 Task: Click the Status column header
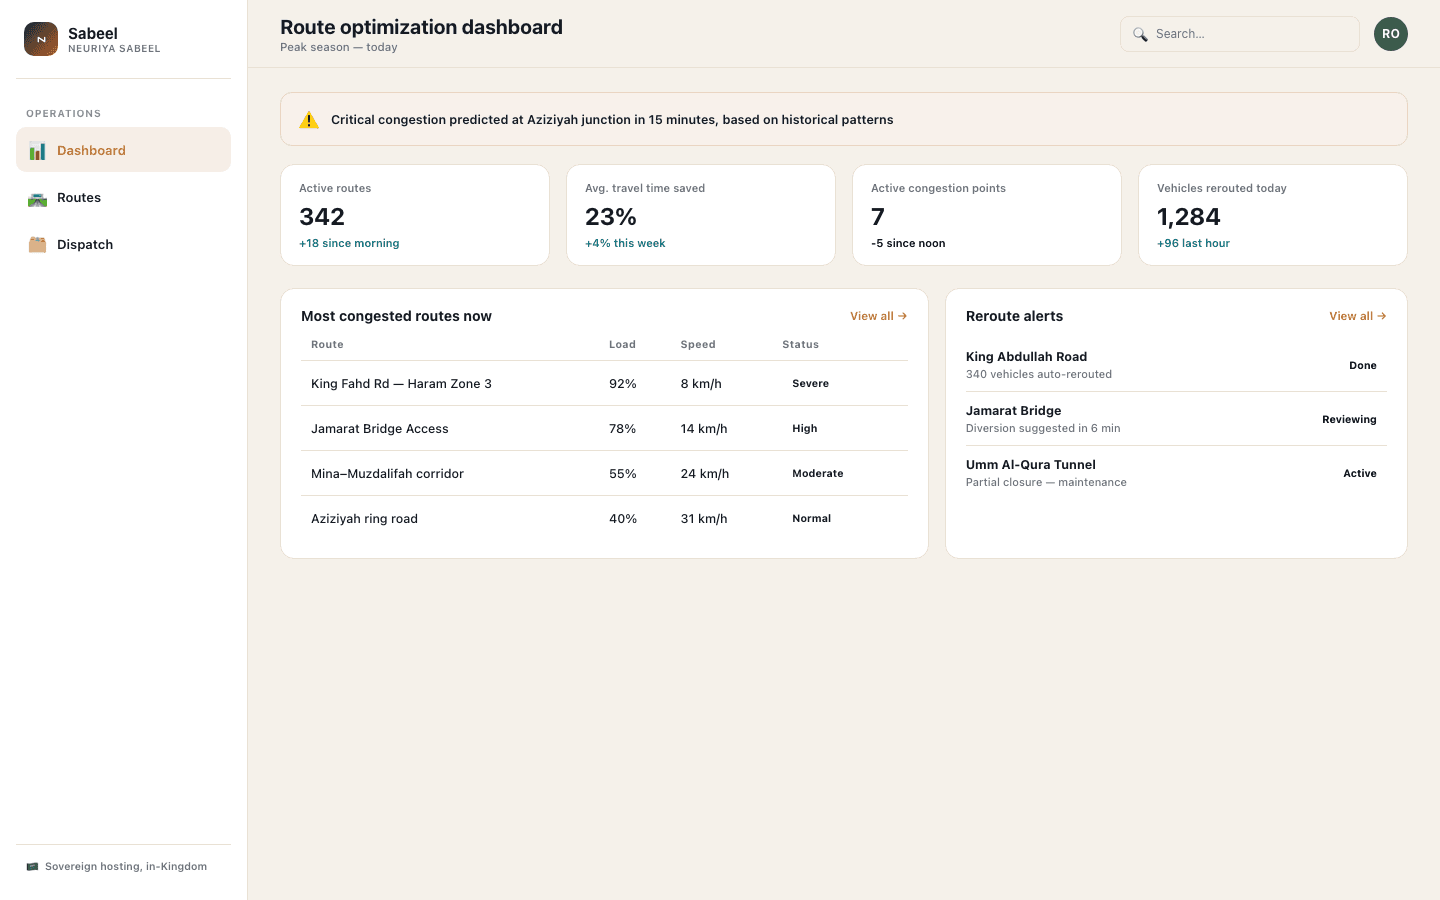[800, 345]
